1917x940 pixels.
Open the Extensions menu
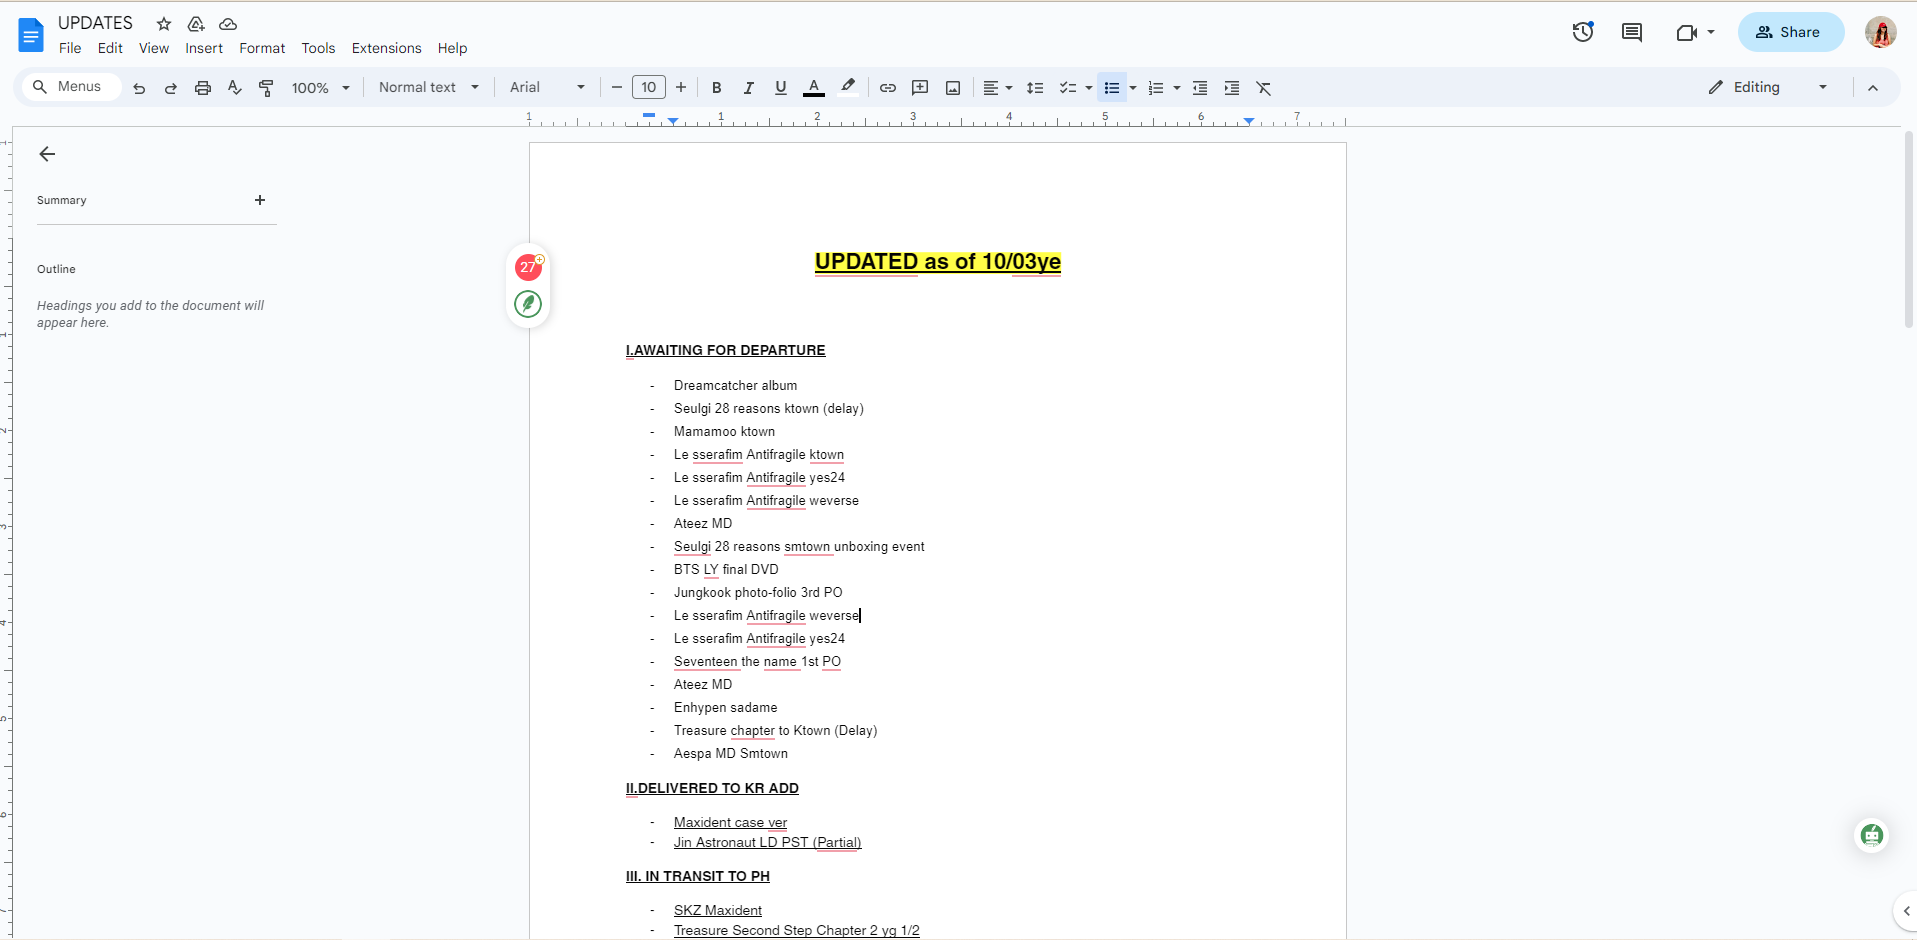click(x=386, y=48)
